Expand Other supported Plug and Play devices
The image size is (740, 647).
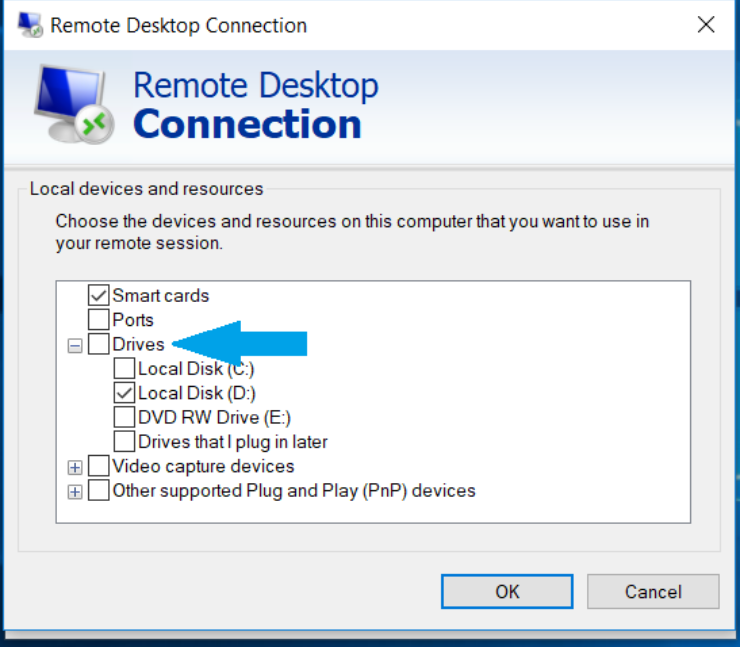tap(75, 492)
